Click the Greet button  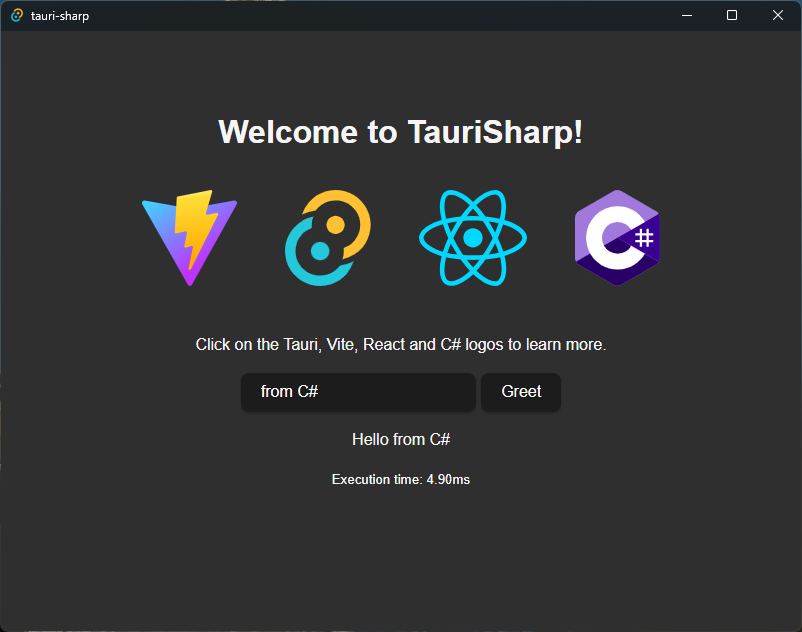(521, 392)
